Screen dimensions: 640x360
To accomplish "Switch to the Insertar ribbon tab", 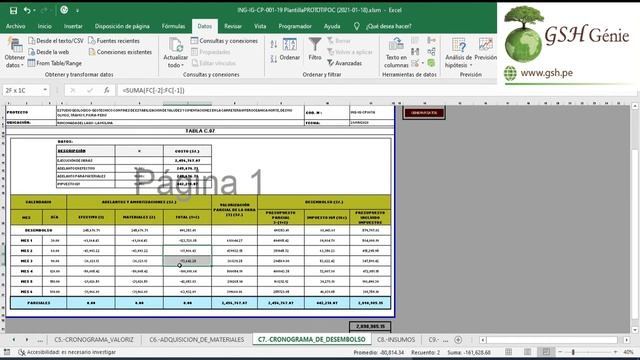I will [73, 26].
